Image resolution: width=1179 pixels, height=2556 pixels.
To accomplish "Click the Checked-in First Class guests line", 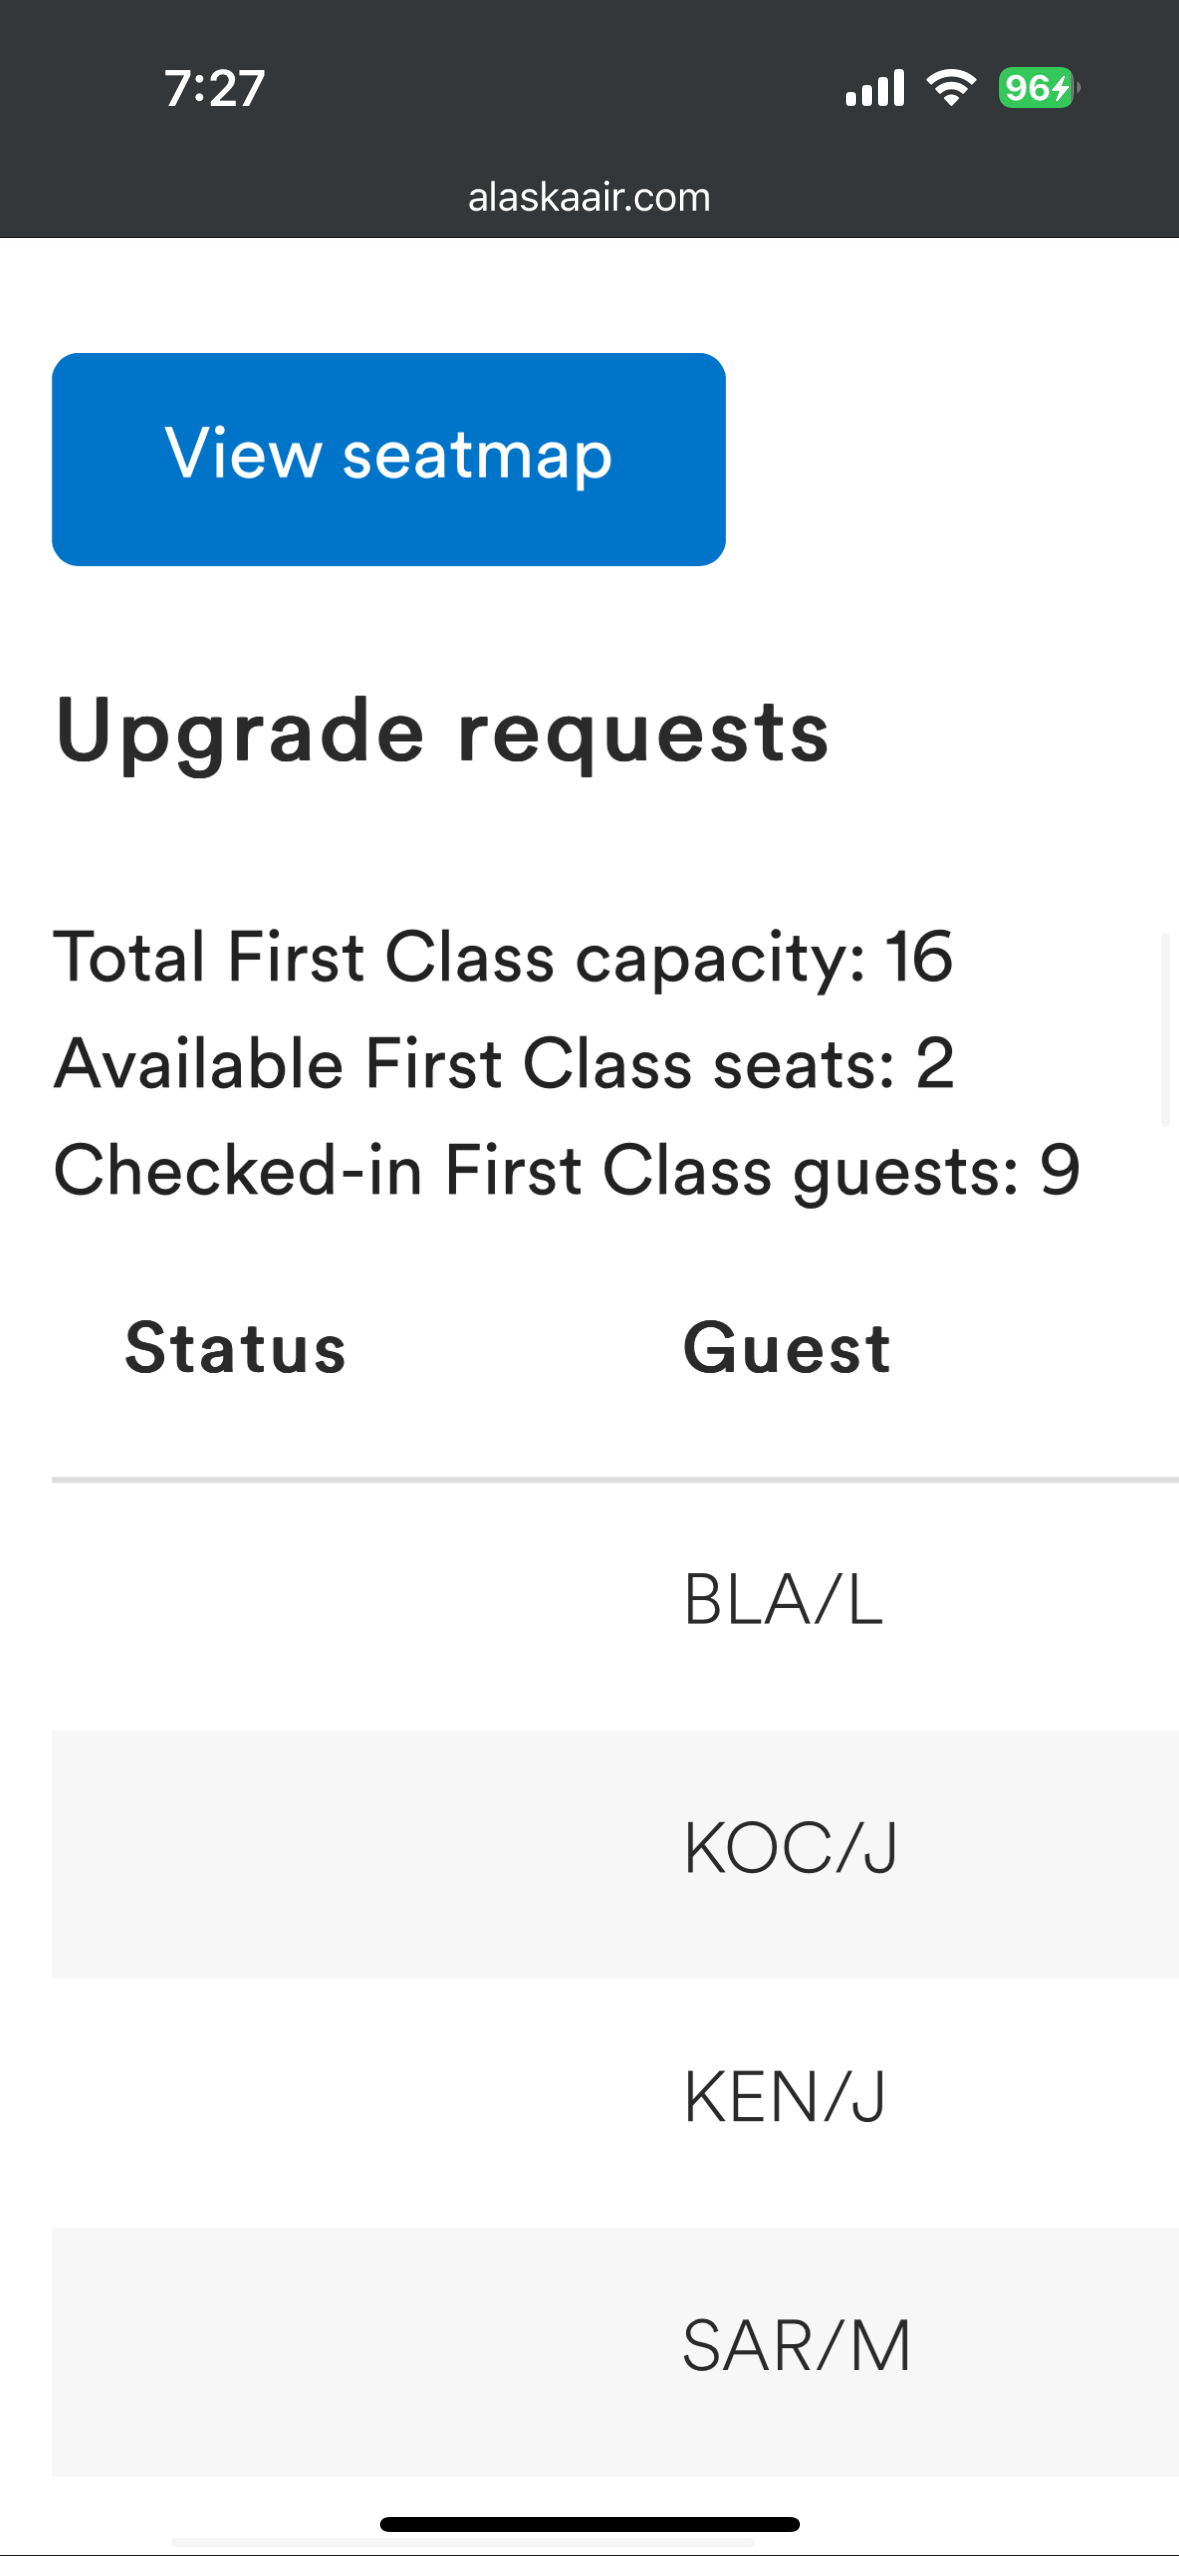I will pos(566,1170).
